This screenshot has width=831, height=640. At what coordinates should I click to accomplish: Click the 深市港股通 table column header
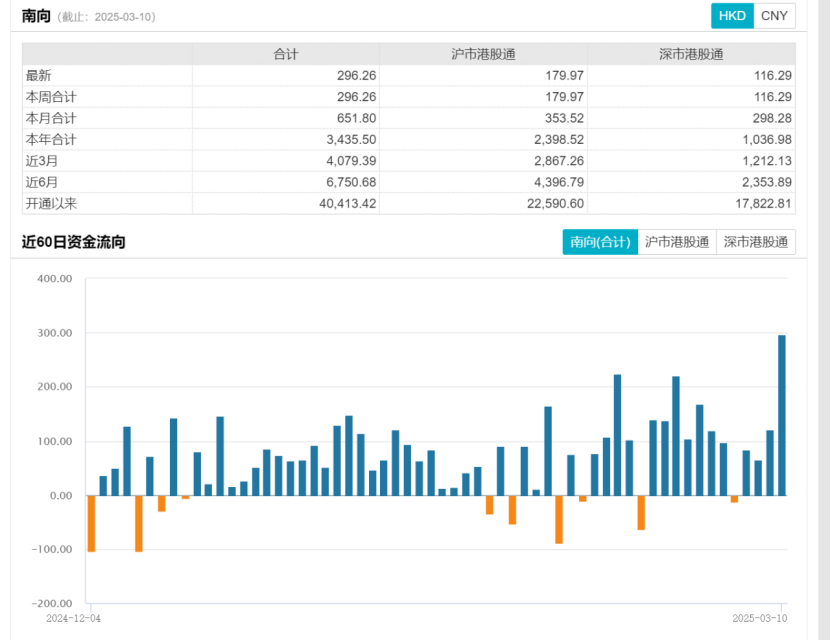(x=692, y=54)
